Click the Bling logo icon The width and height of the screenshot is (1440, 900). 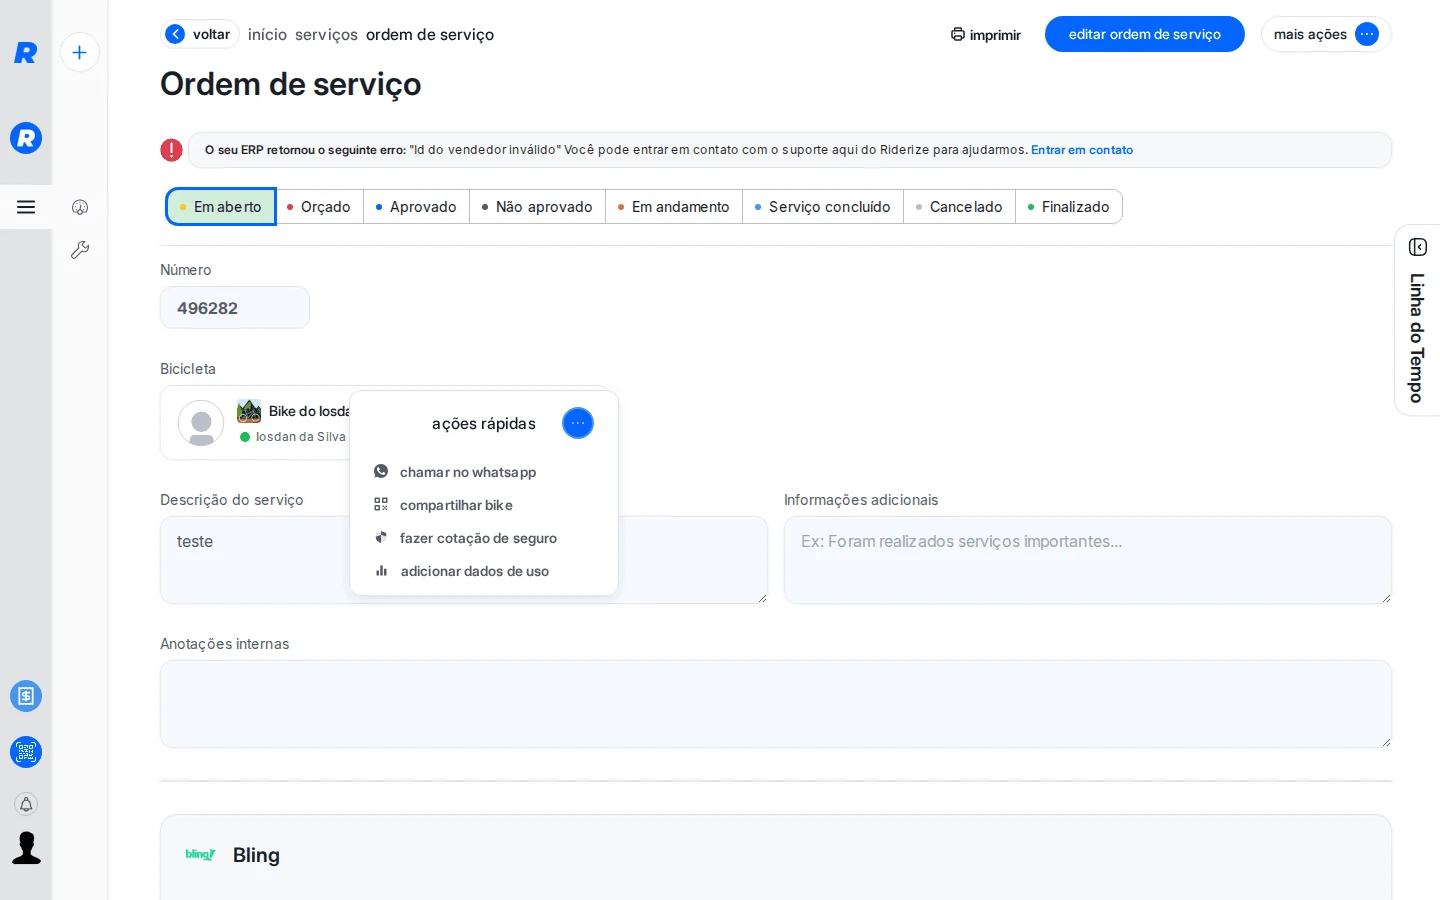pyautogui.click(x=200, y=854)
